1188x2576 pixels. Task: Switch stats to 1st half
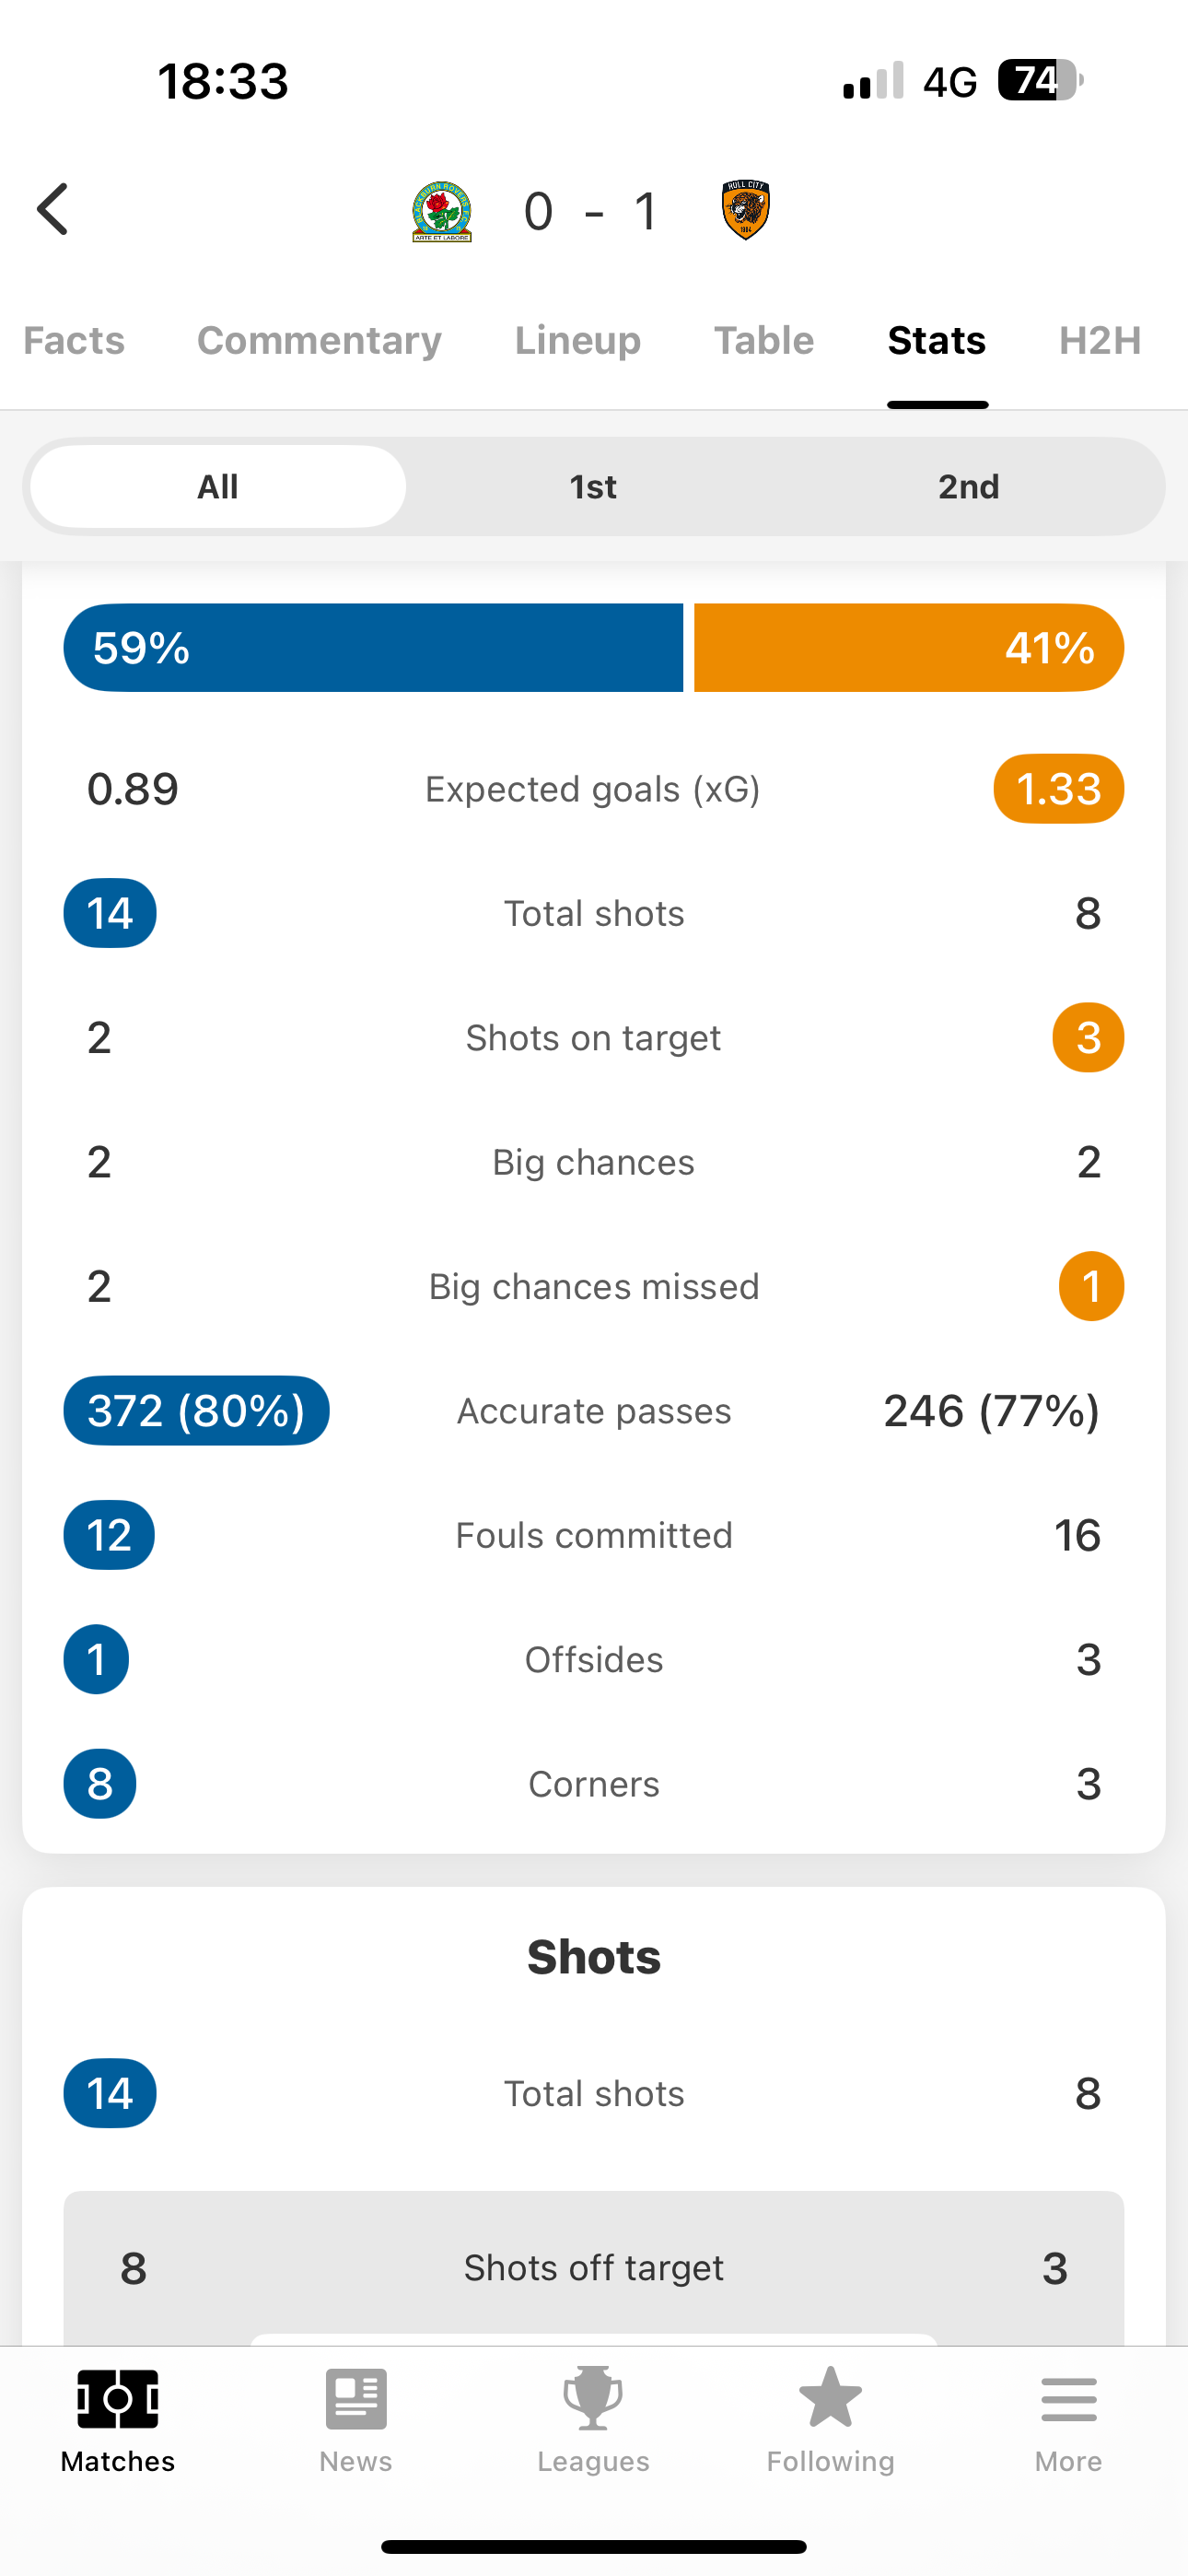click(x=593, y=487)
